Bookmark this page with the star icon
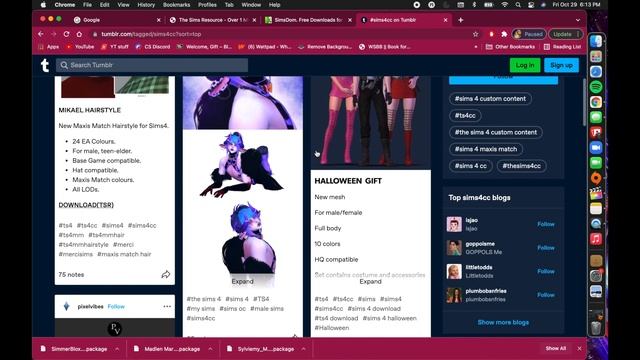 click(476, 34)
